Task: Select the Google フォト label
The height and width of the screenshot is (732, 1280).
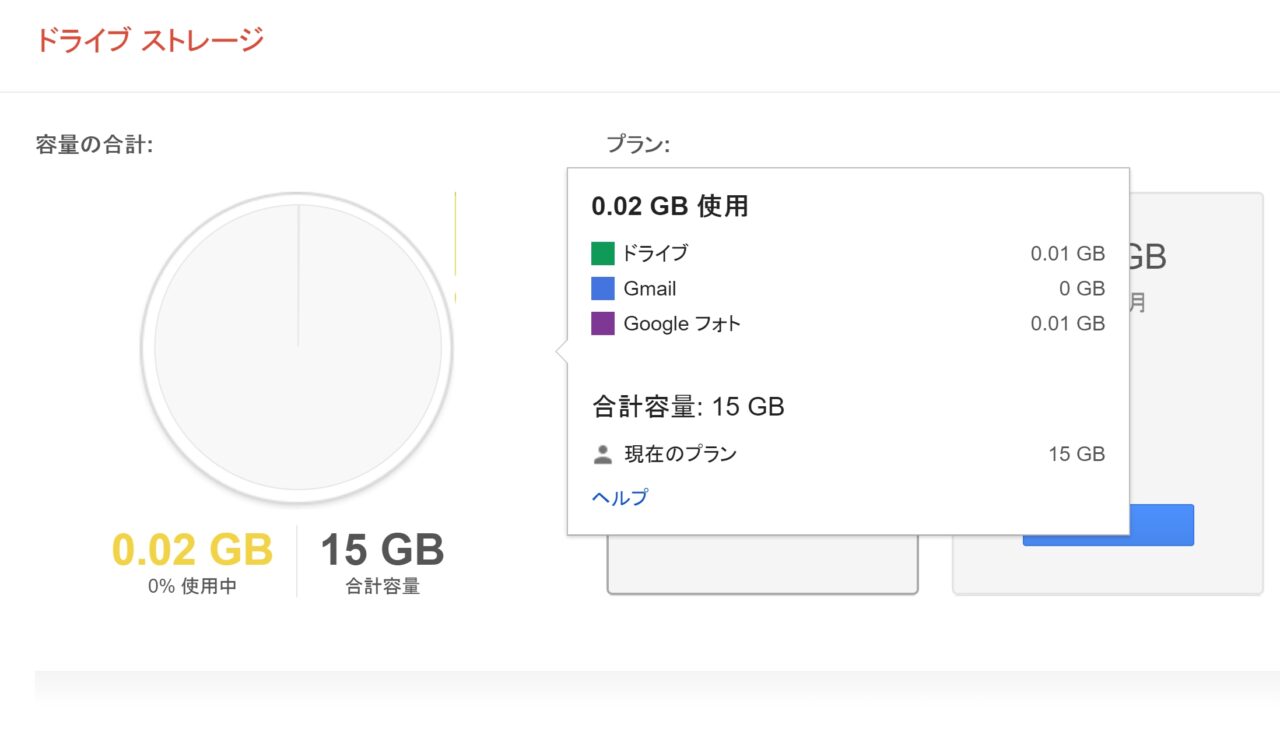Action: (x=682, y=324)
